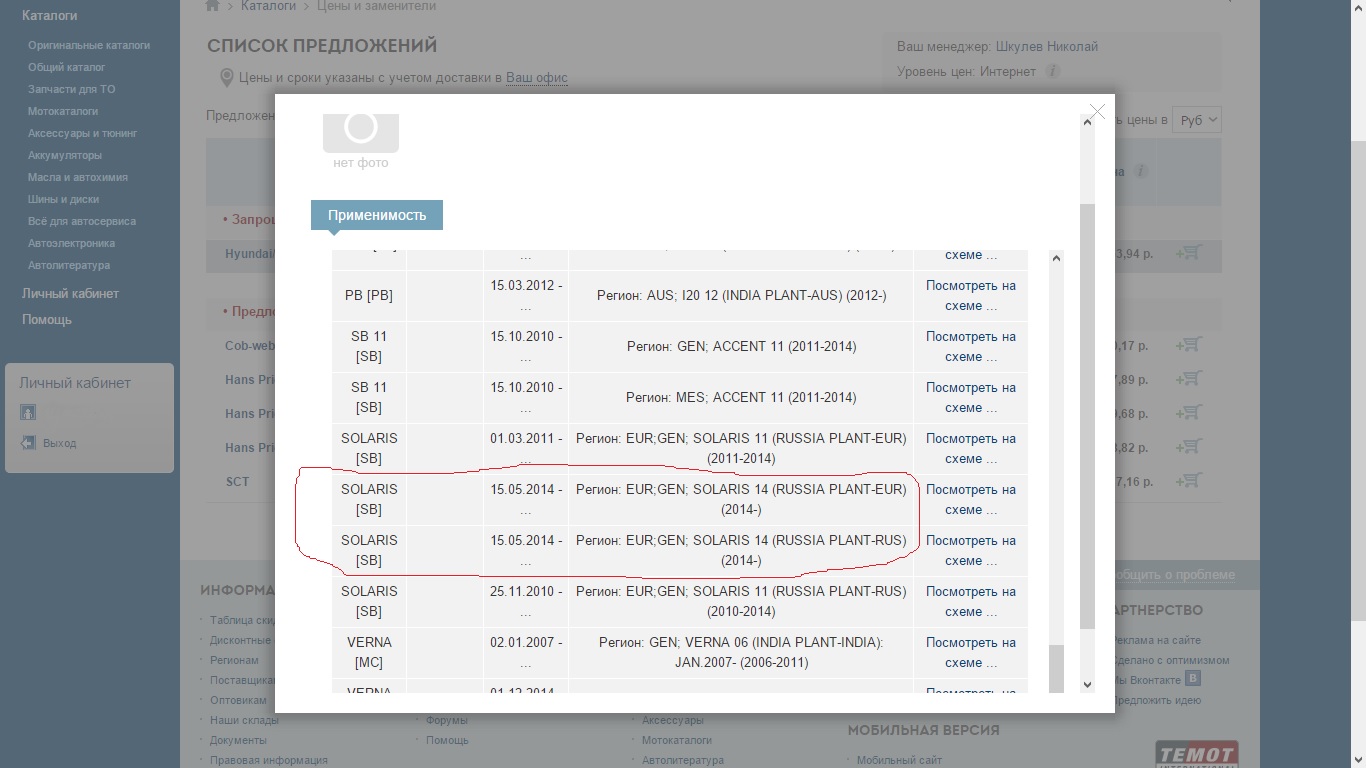Add the Cob-web offer to cart
Screen dimensions: 1366x768
coord(1188,345)
